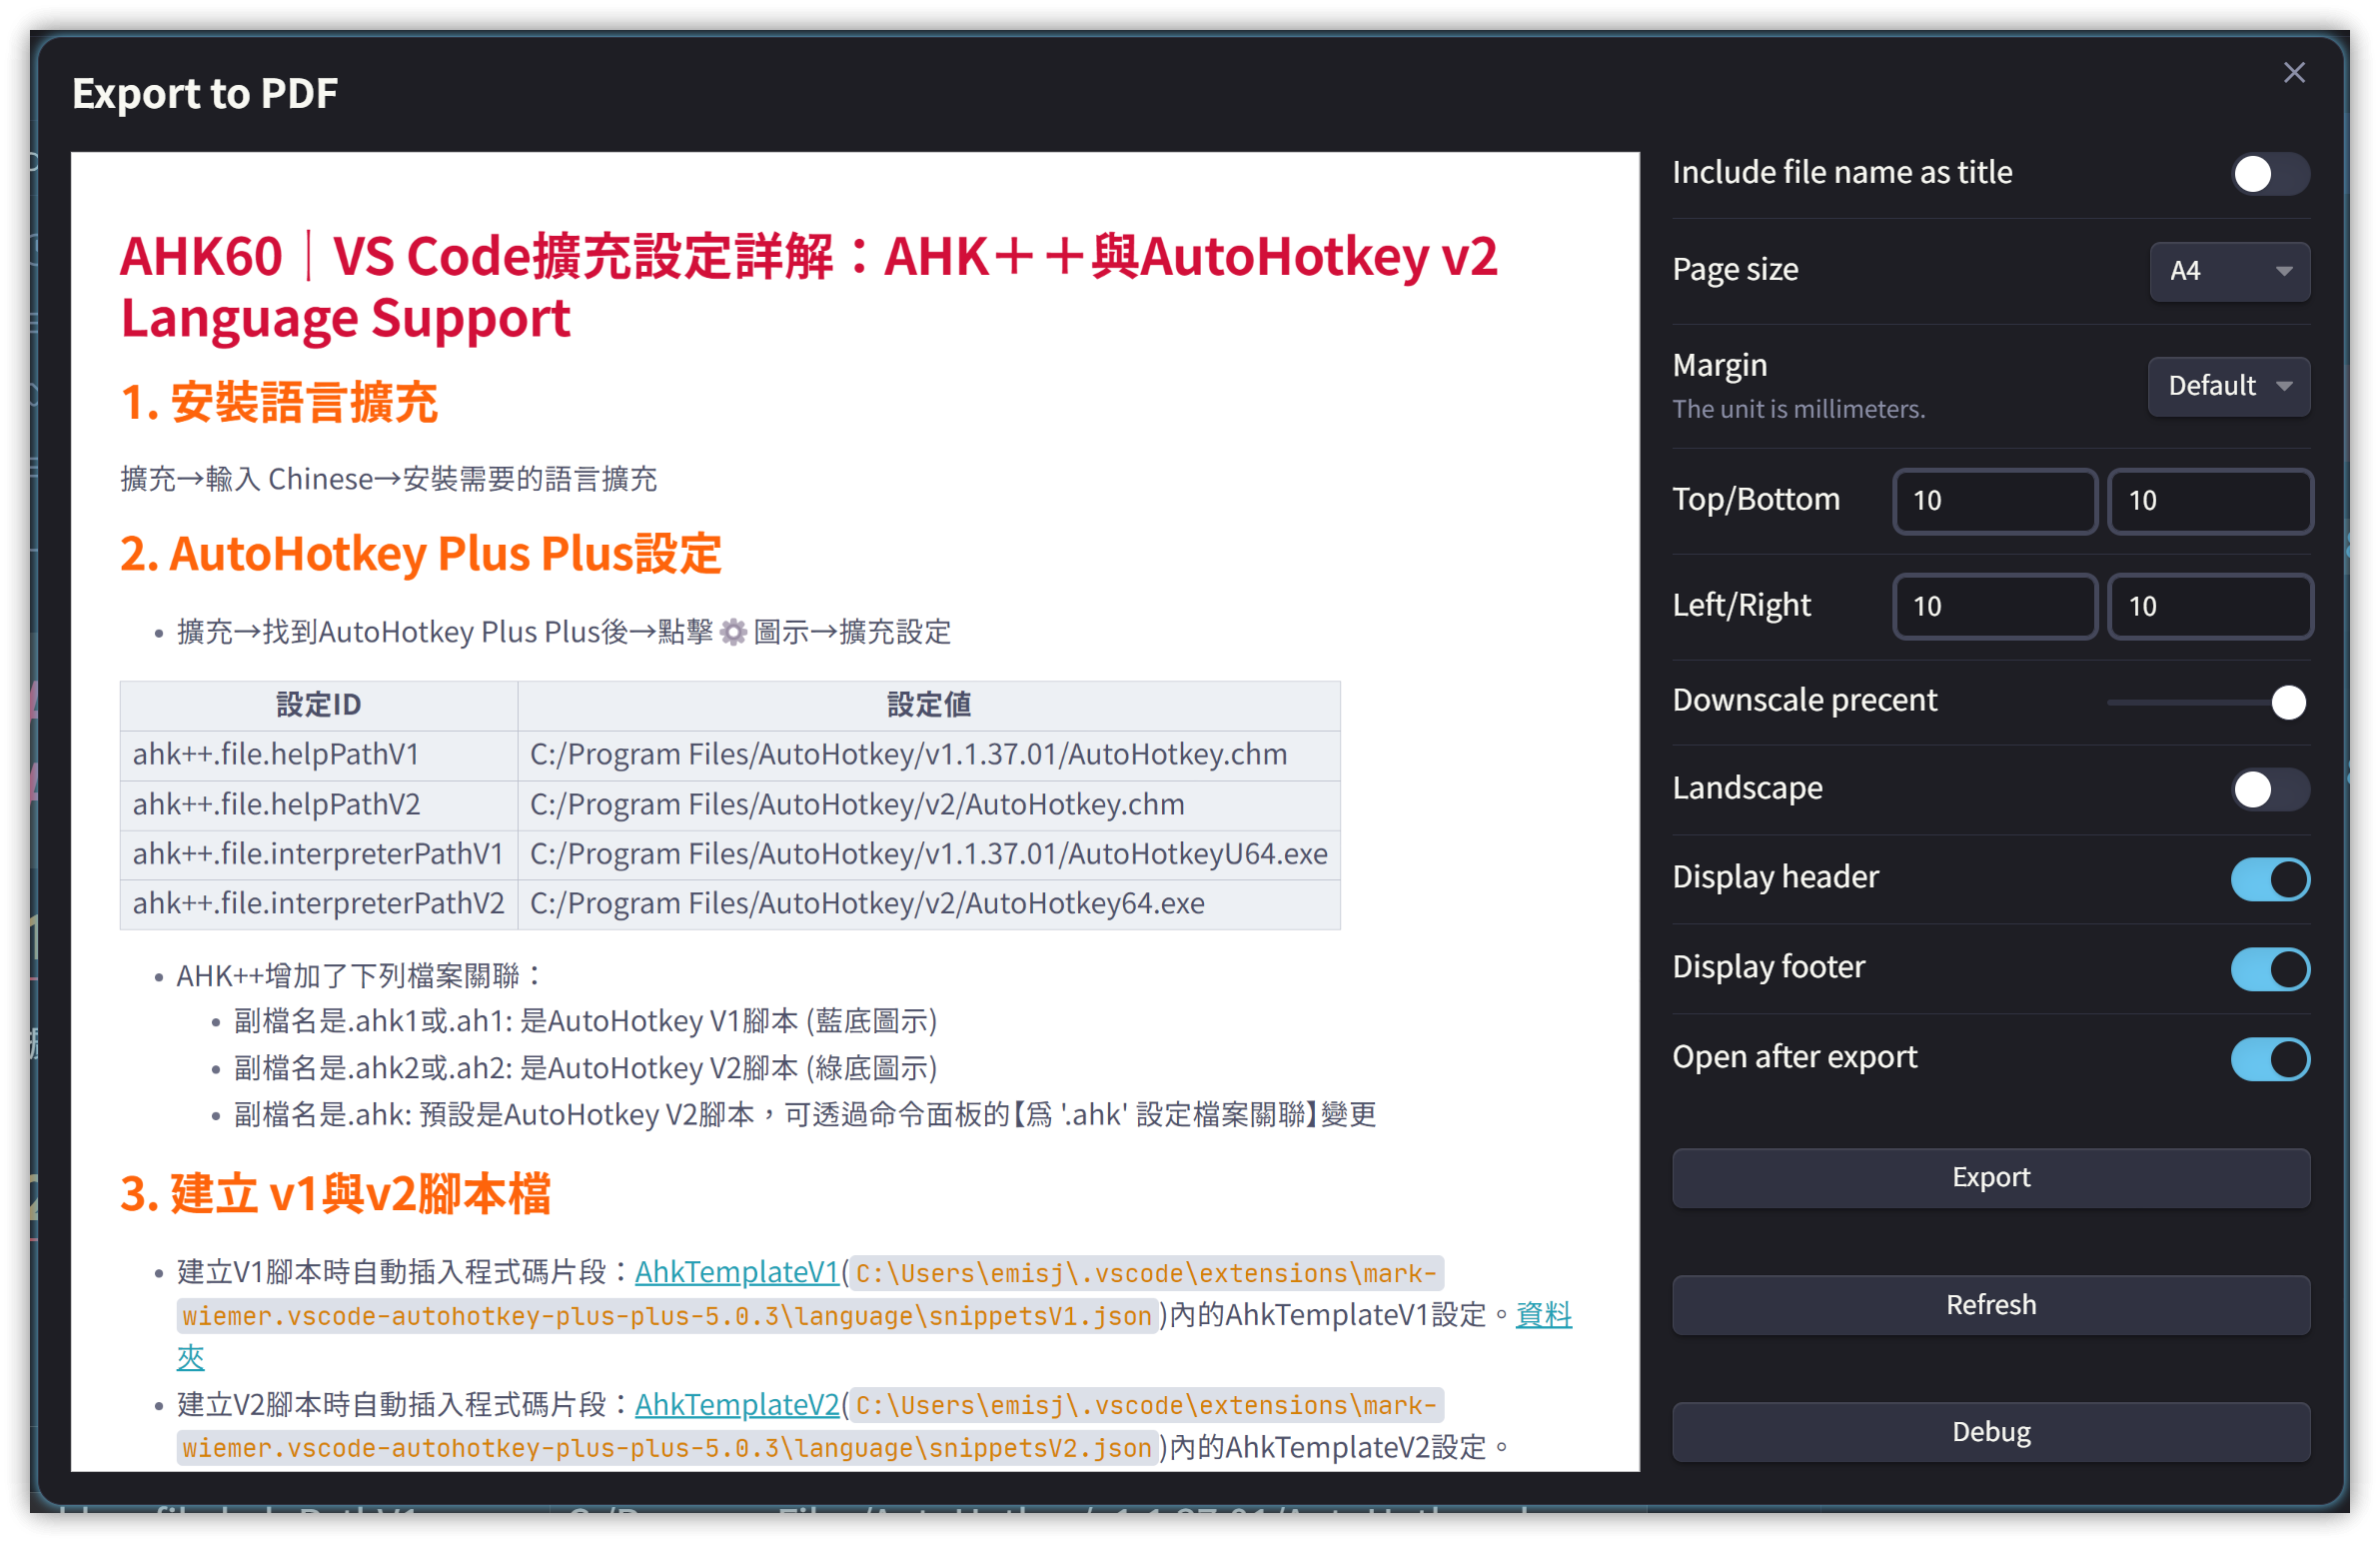Close the Export to PDF dialog
The width and height of the screenshot is (2380, 1543).
2293,73
